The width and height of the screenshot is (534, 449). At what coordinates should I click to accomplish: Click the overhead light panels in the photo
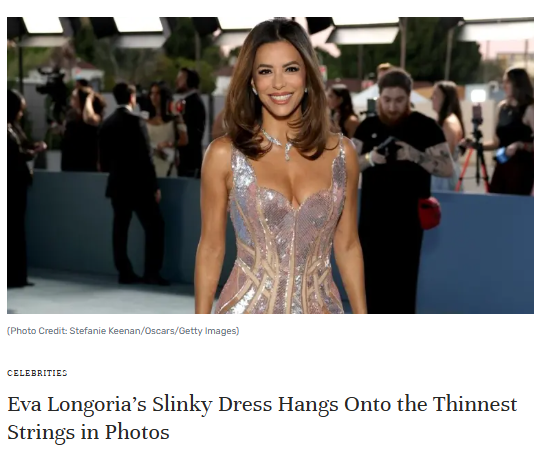pyautogui.click(x=138, y=26)
